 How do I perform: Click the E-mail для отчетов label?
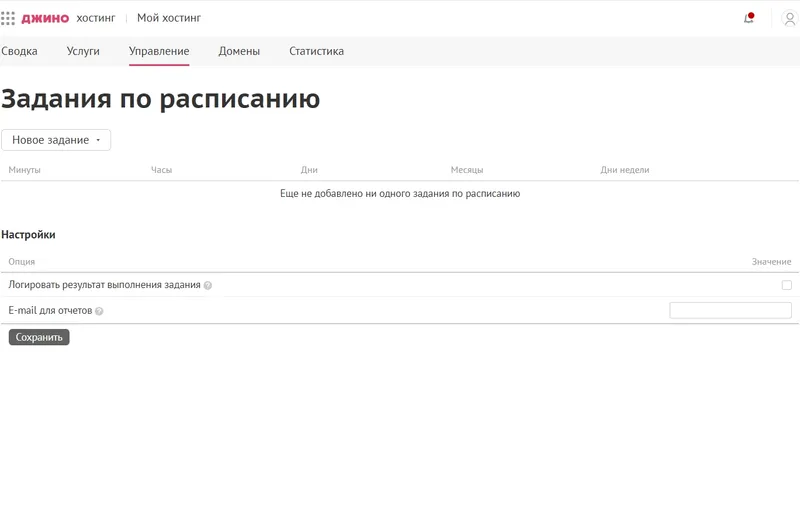(x=50, y=310)
